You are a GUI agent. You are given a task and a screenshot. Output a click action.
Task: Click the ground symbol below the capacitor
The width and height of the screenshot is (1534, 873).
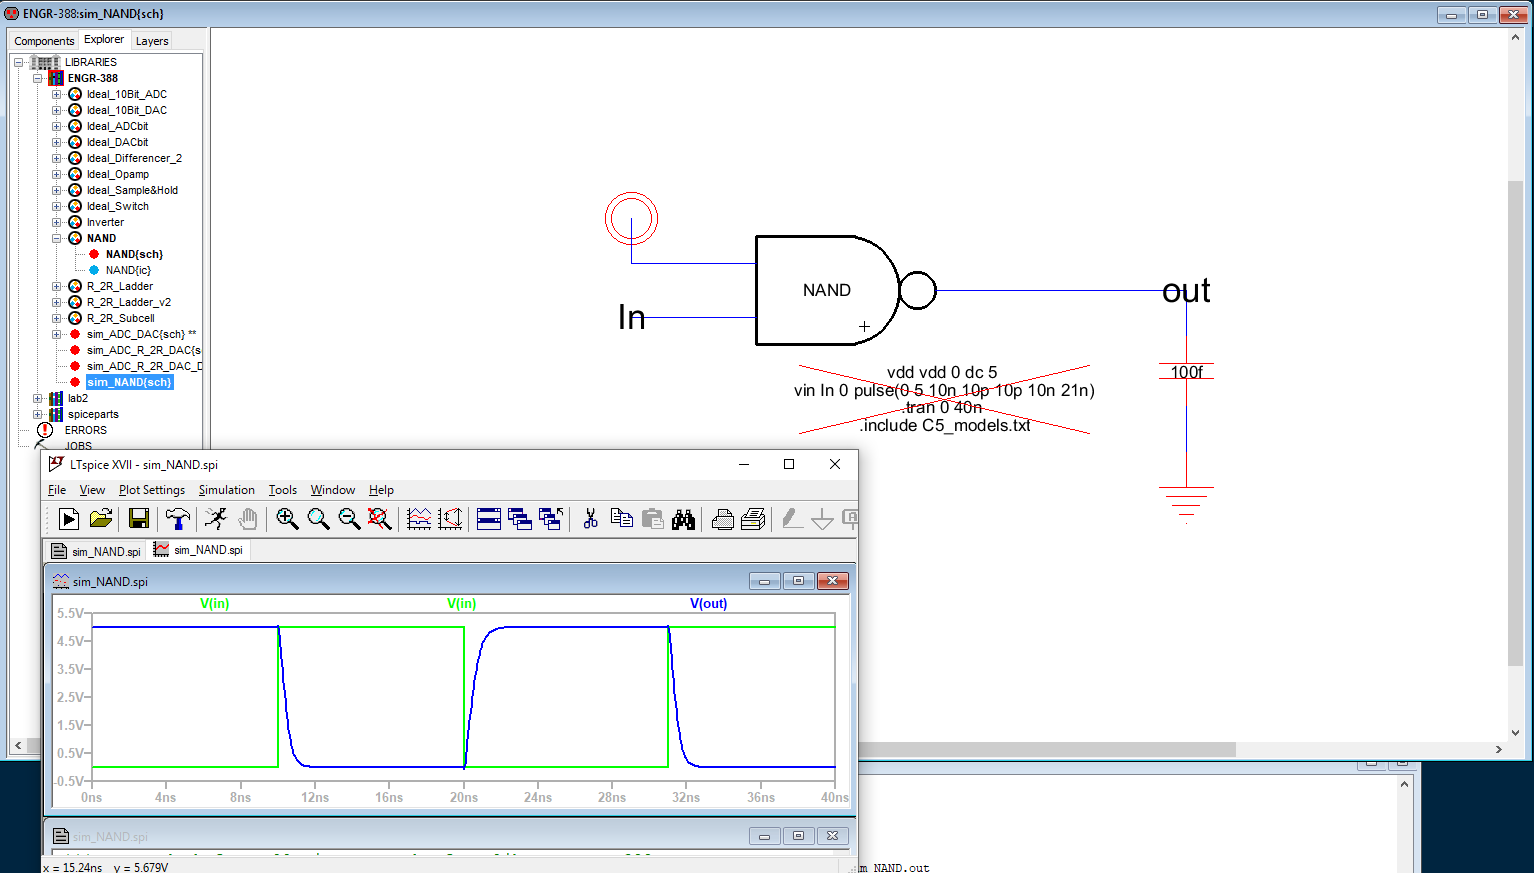tap(1186, 505)
